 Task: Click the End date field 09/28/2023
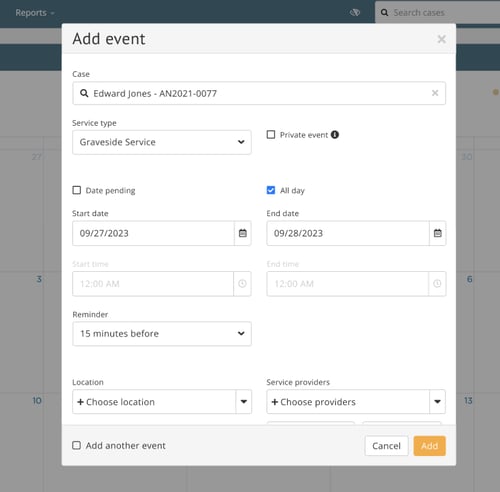click(348, 233)
